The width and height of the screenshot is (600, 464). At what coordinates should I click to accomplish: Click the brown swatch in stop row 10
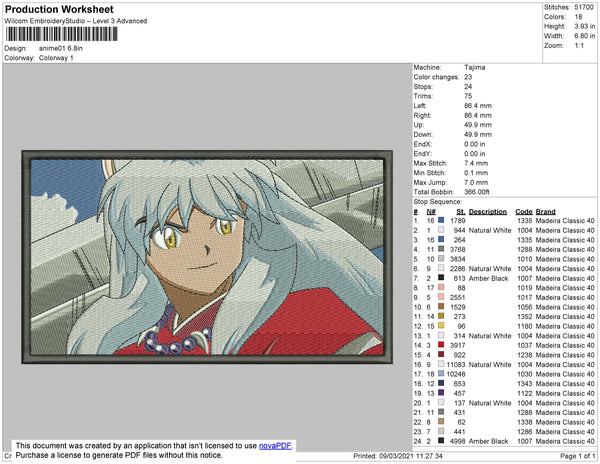[441, 307]
